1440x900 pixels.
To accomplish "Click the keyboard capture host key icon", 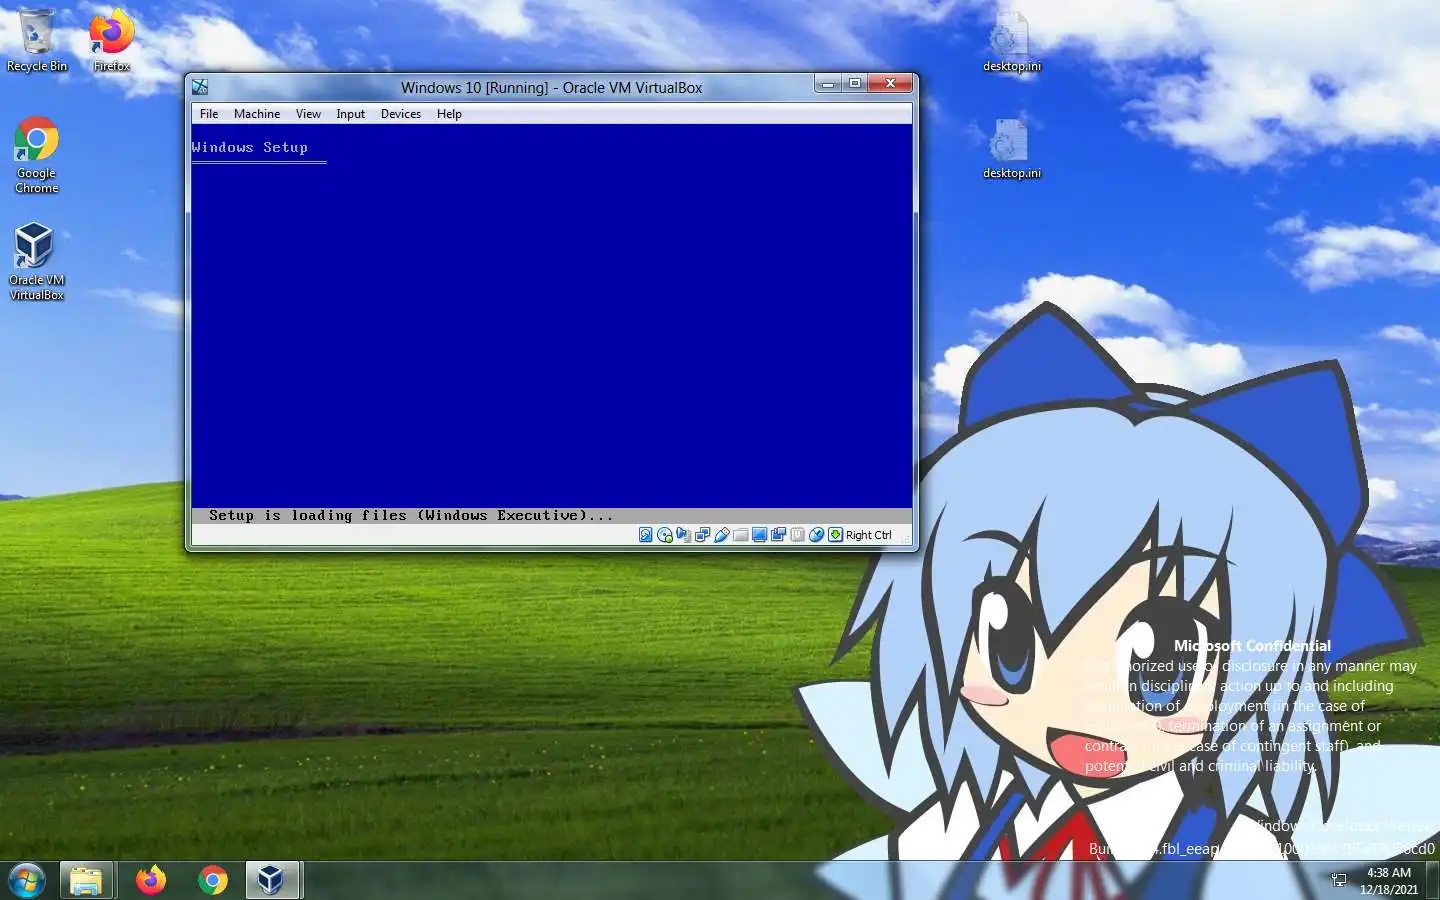I will pyautogui.click(x=835, y=535).
